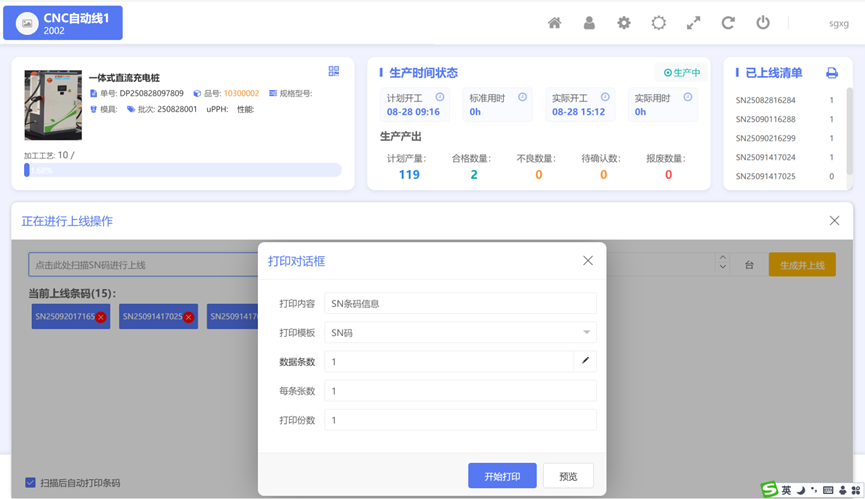Click the 开始打印 button
Screen dimensions: 865x499
coord(502,476)
